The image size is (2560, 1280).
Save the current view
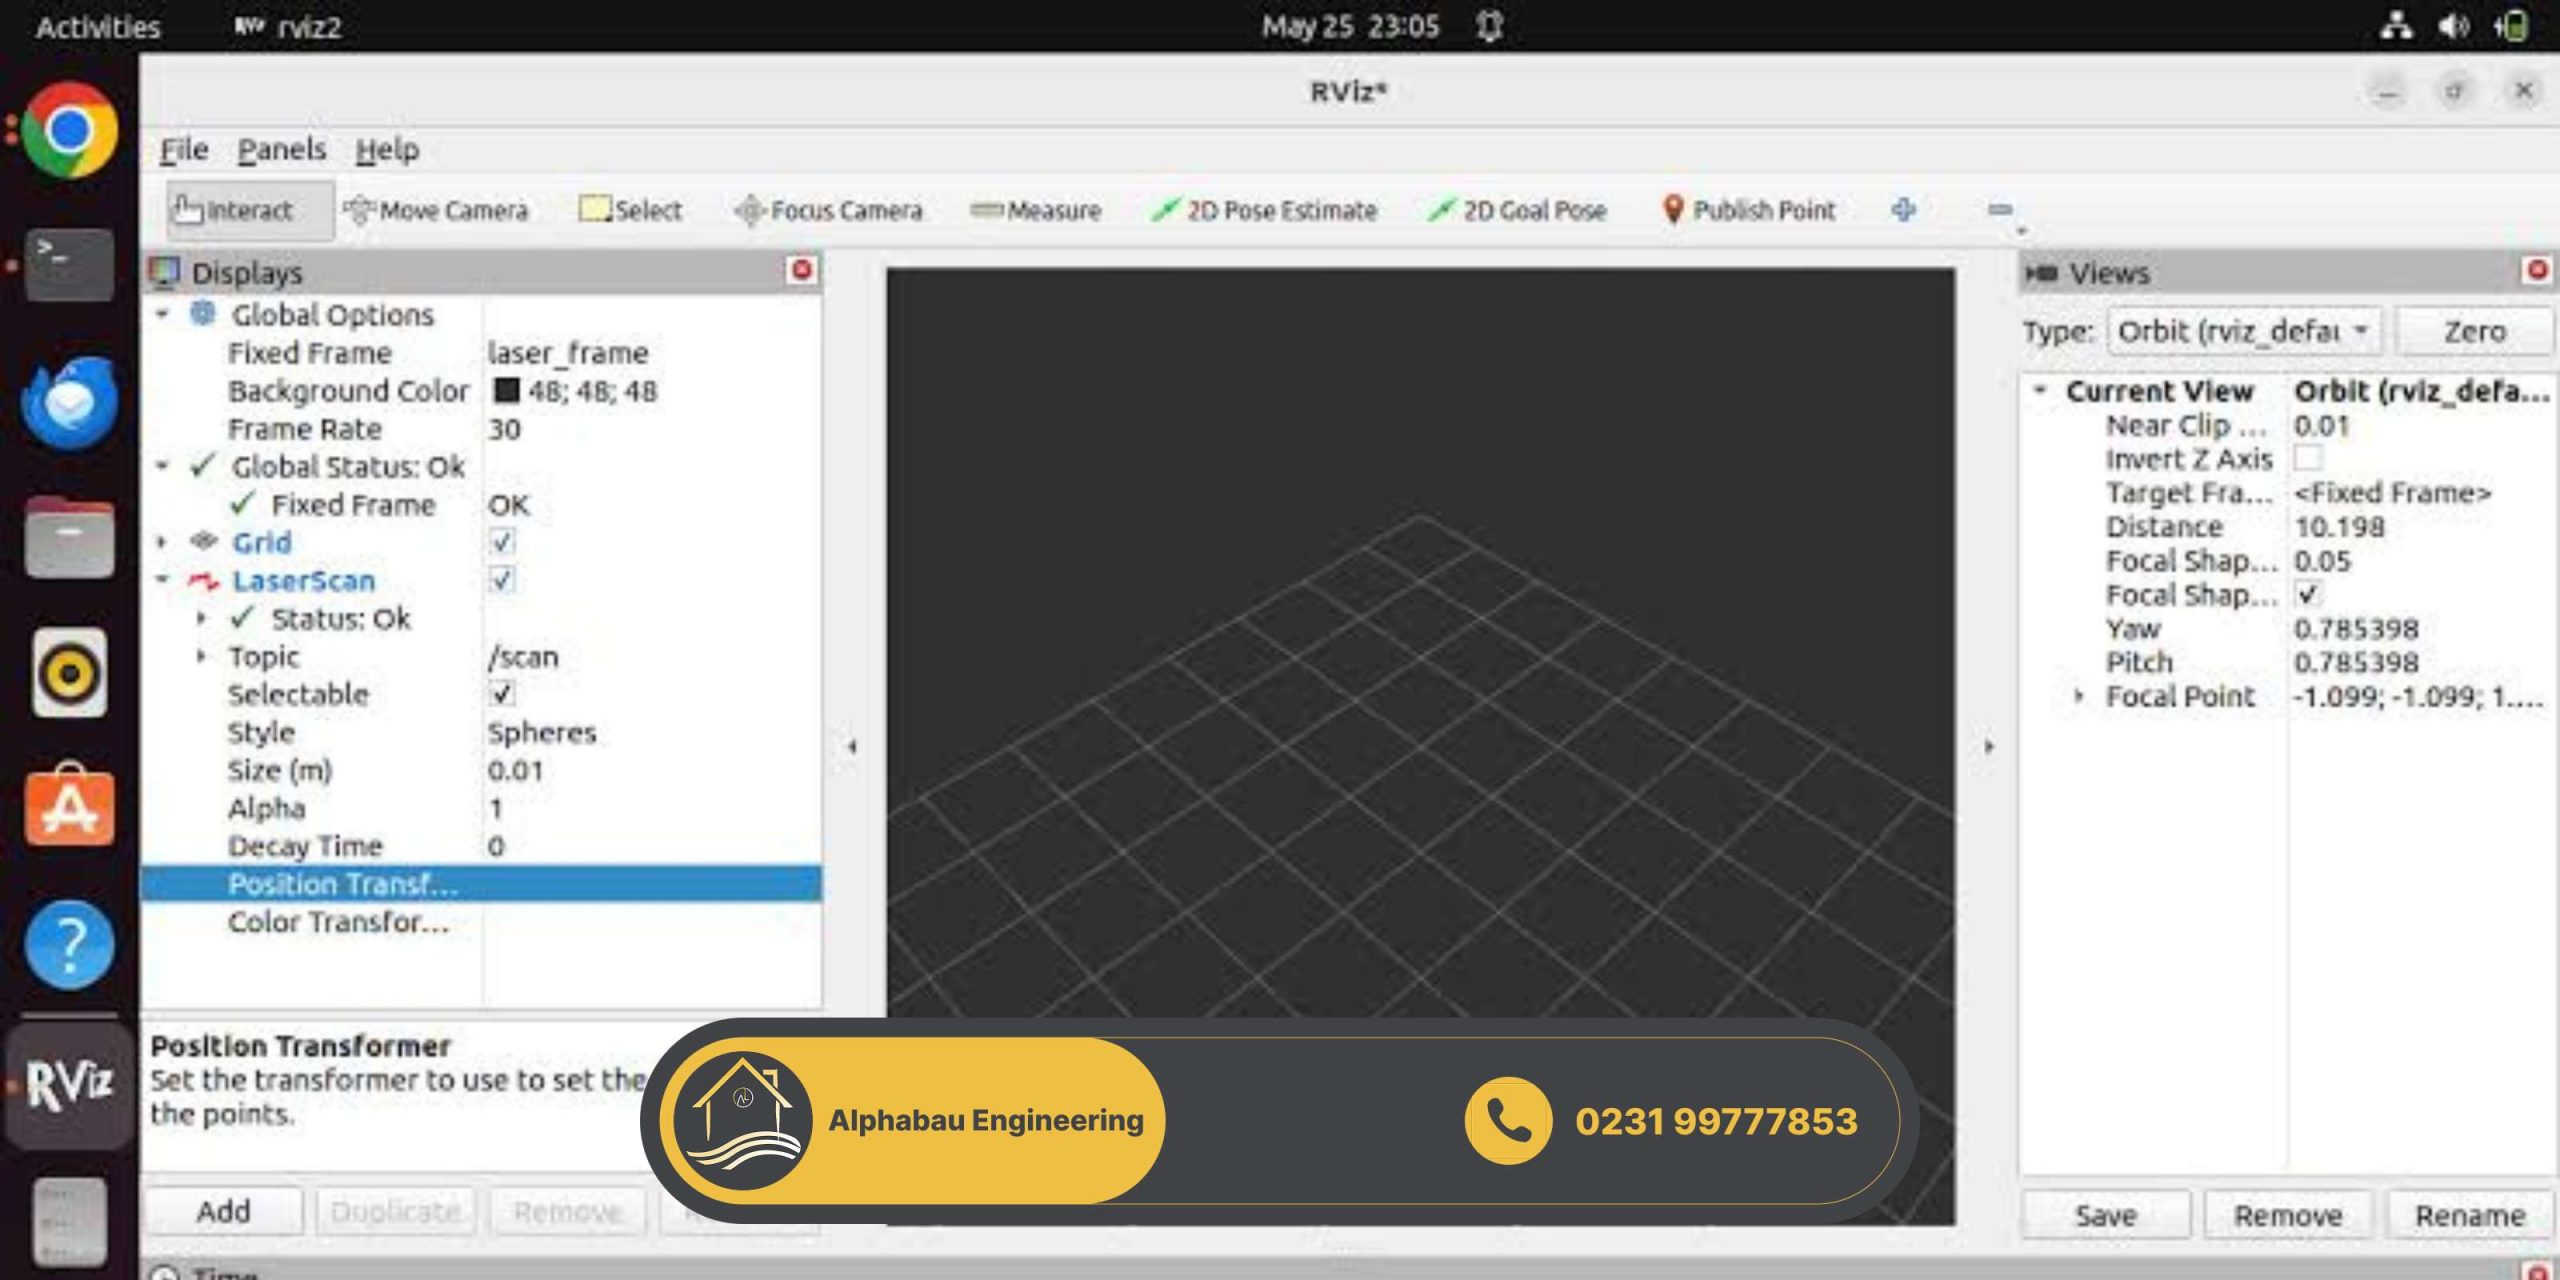tap(2106, 1215)
